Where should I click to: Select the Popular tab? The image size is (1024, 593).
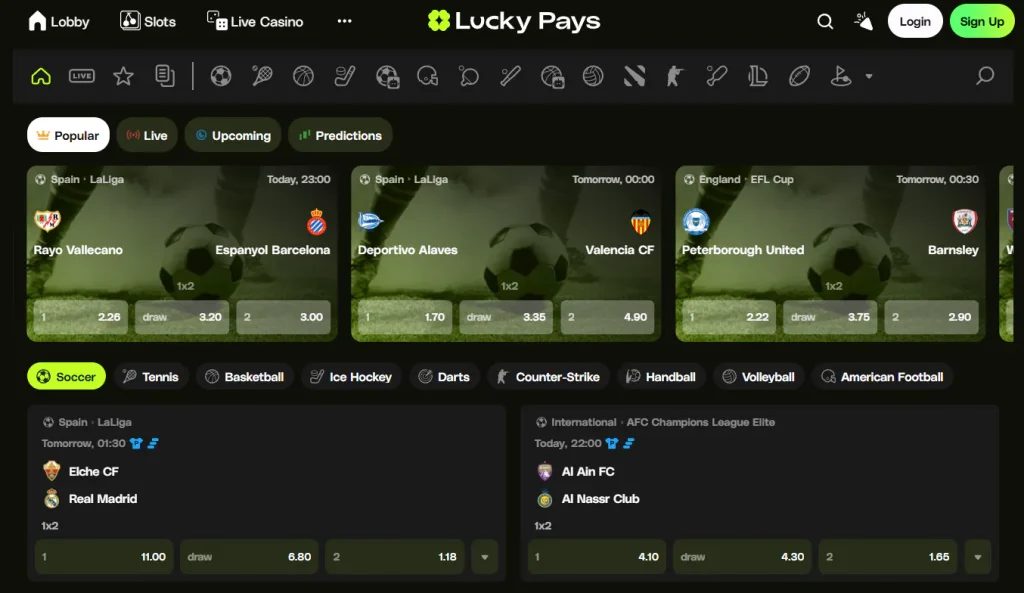tap(68, 135)
